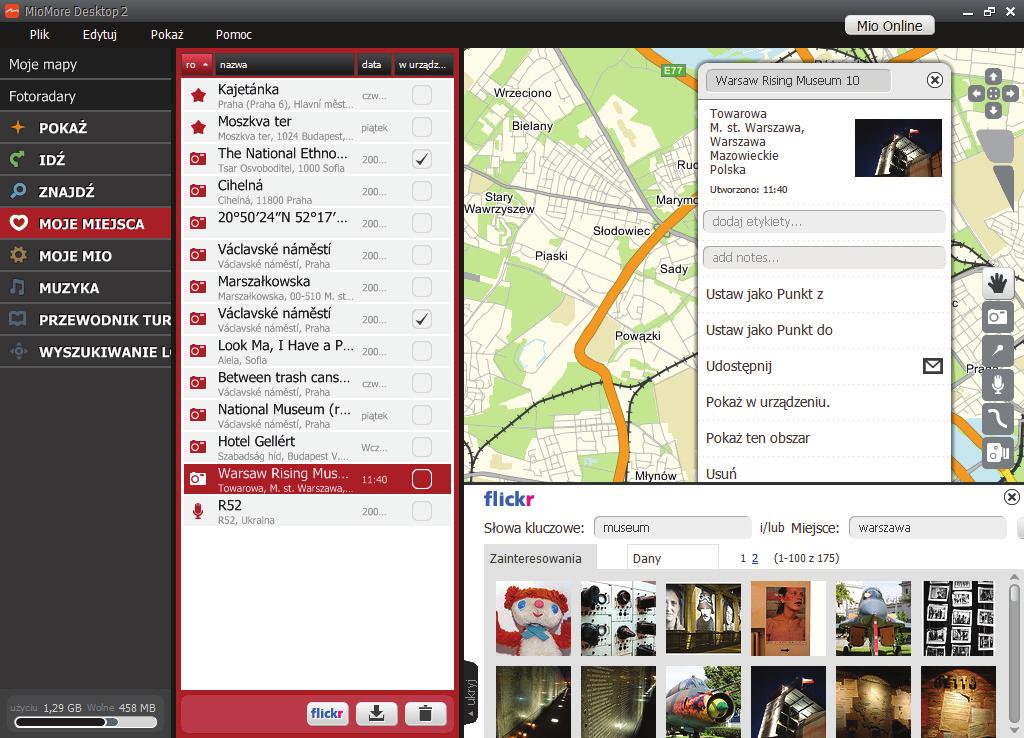Sort list by the 'ro' type column
This screenshot has width=1024, height=738.
pyautogui.click(x=197, y=65)
